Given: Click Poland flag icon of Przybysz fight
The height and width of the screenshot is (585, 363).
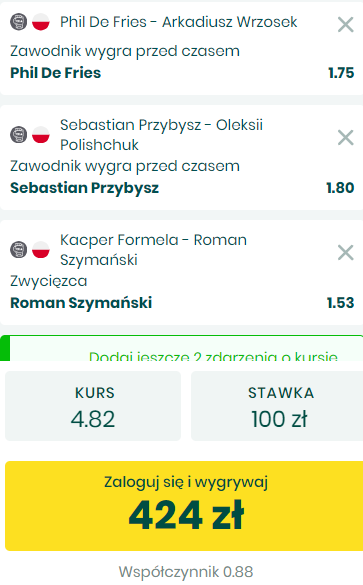Looking at the screenshot, I should pyautogui.click(x=41, y=135).
